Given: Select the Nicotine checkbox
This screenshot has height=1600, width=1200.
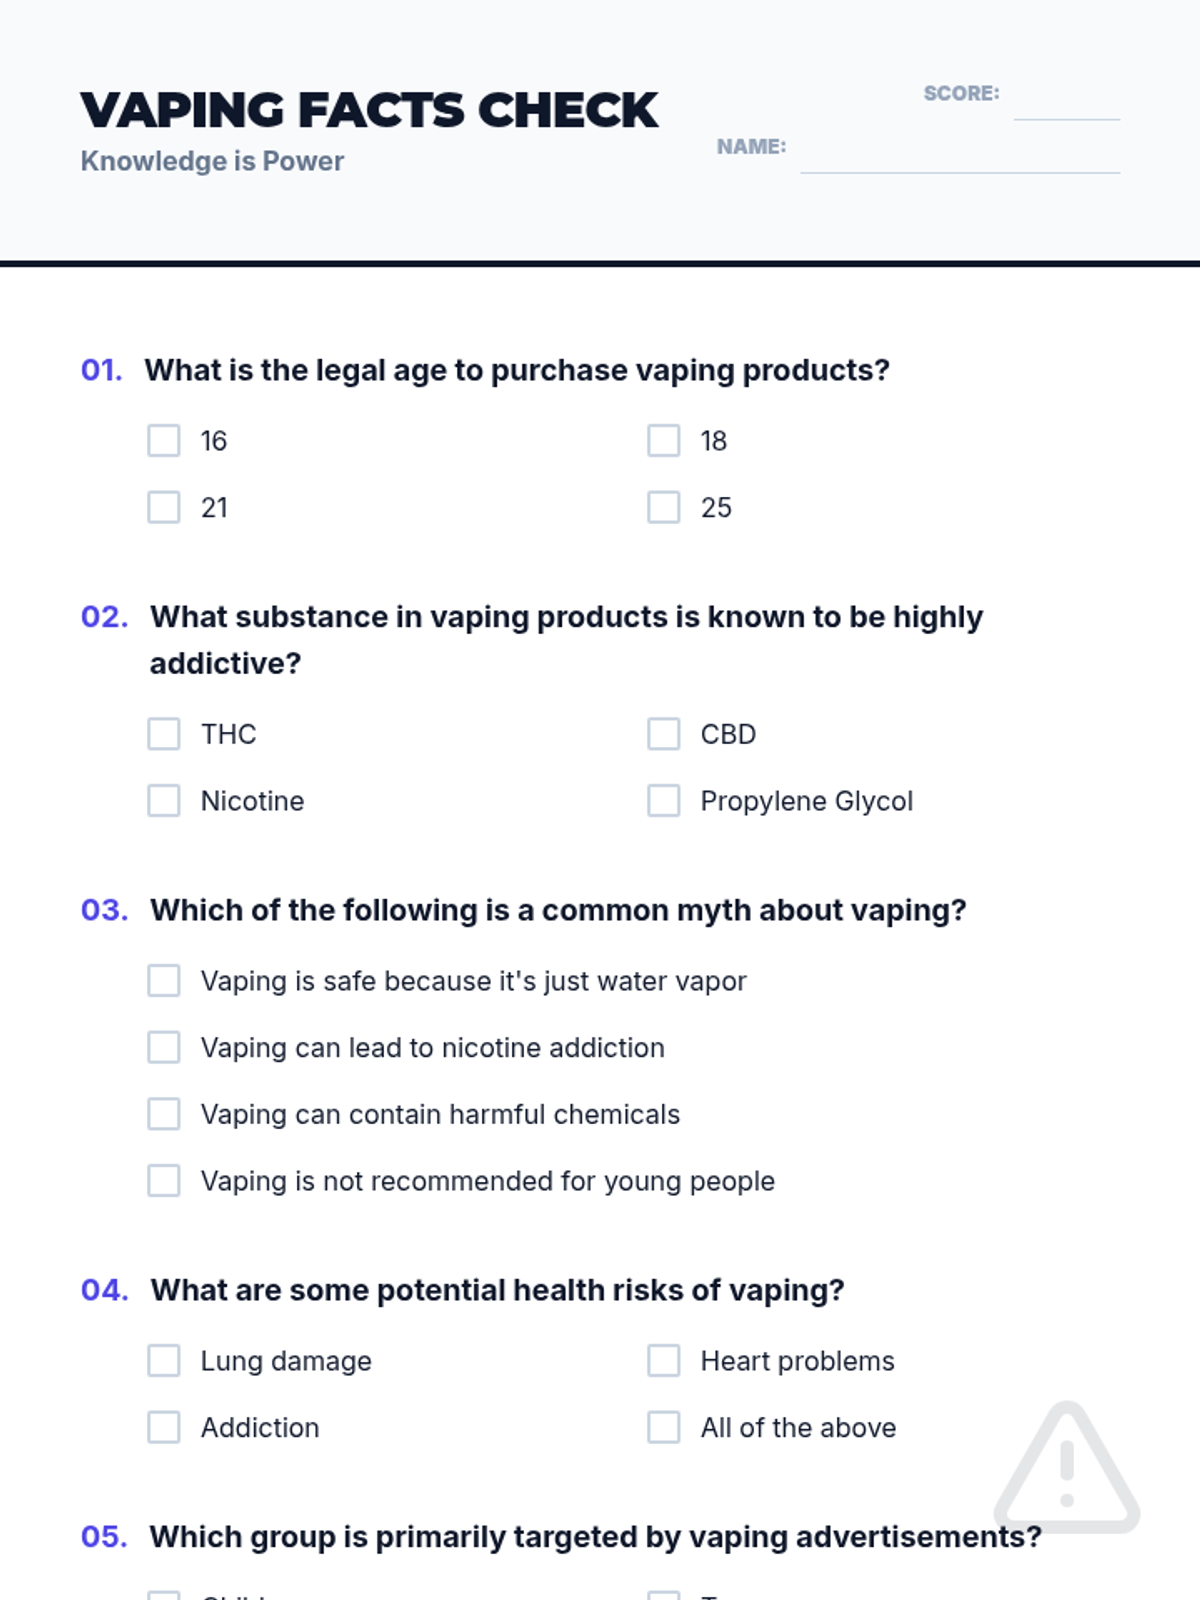Looking at the screenshot, I should pyautogui.click(x=164, y=801).
